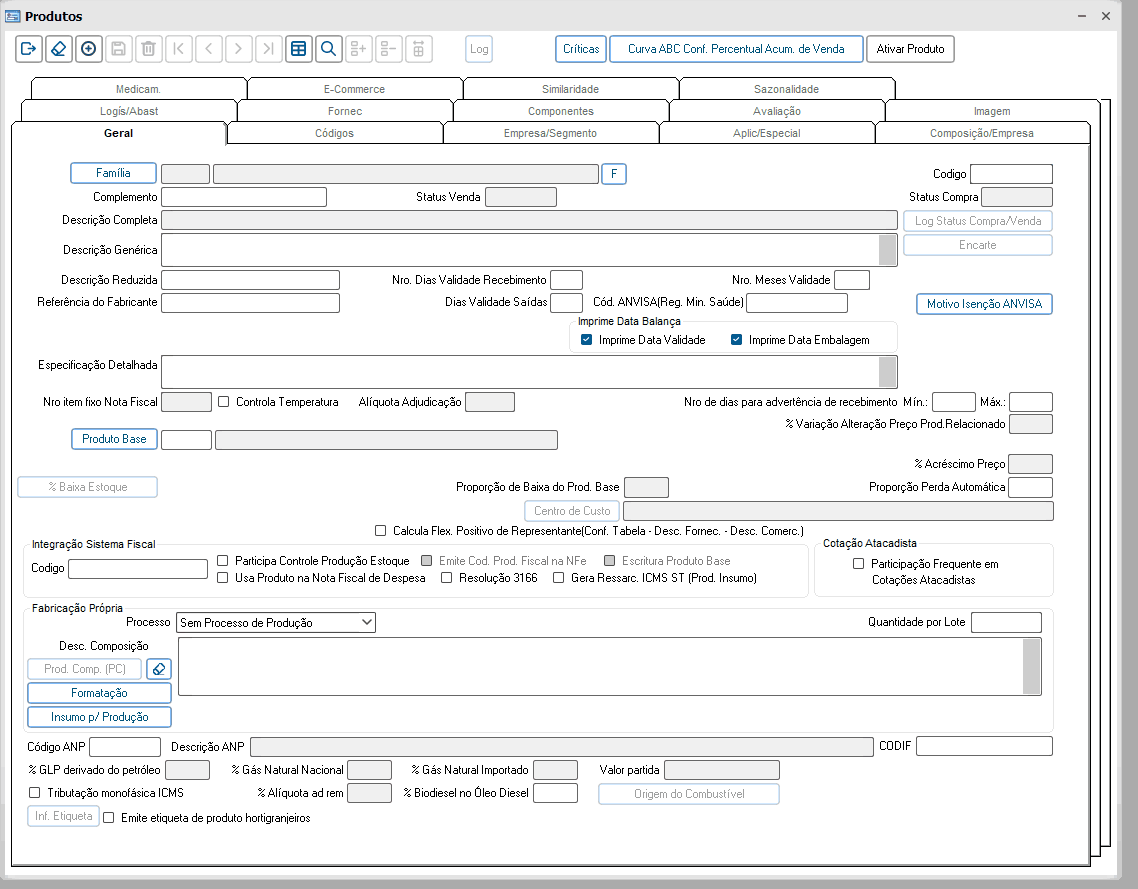Open the E-Commerce tab
The height and width of the screenshot is (889, 1138).
tap(354, 89)
